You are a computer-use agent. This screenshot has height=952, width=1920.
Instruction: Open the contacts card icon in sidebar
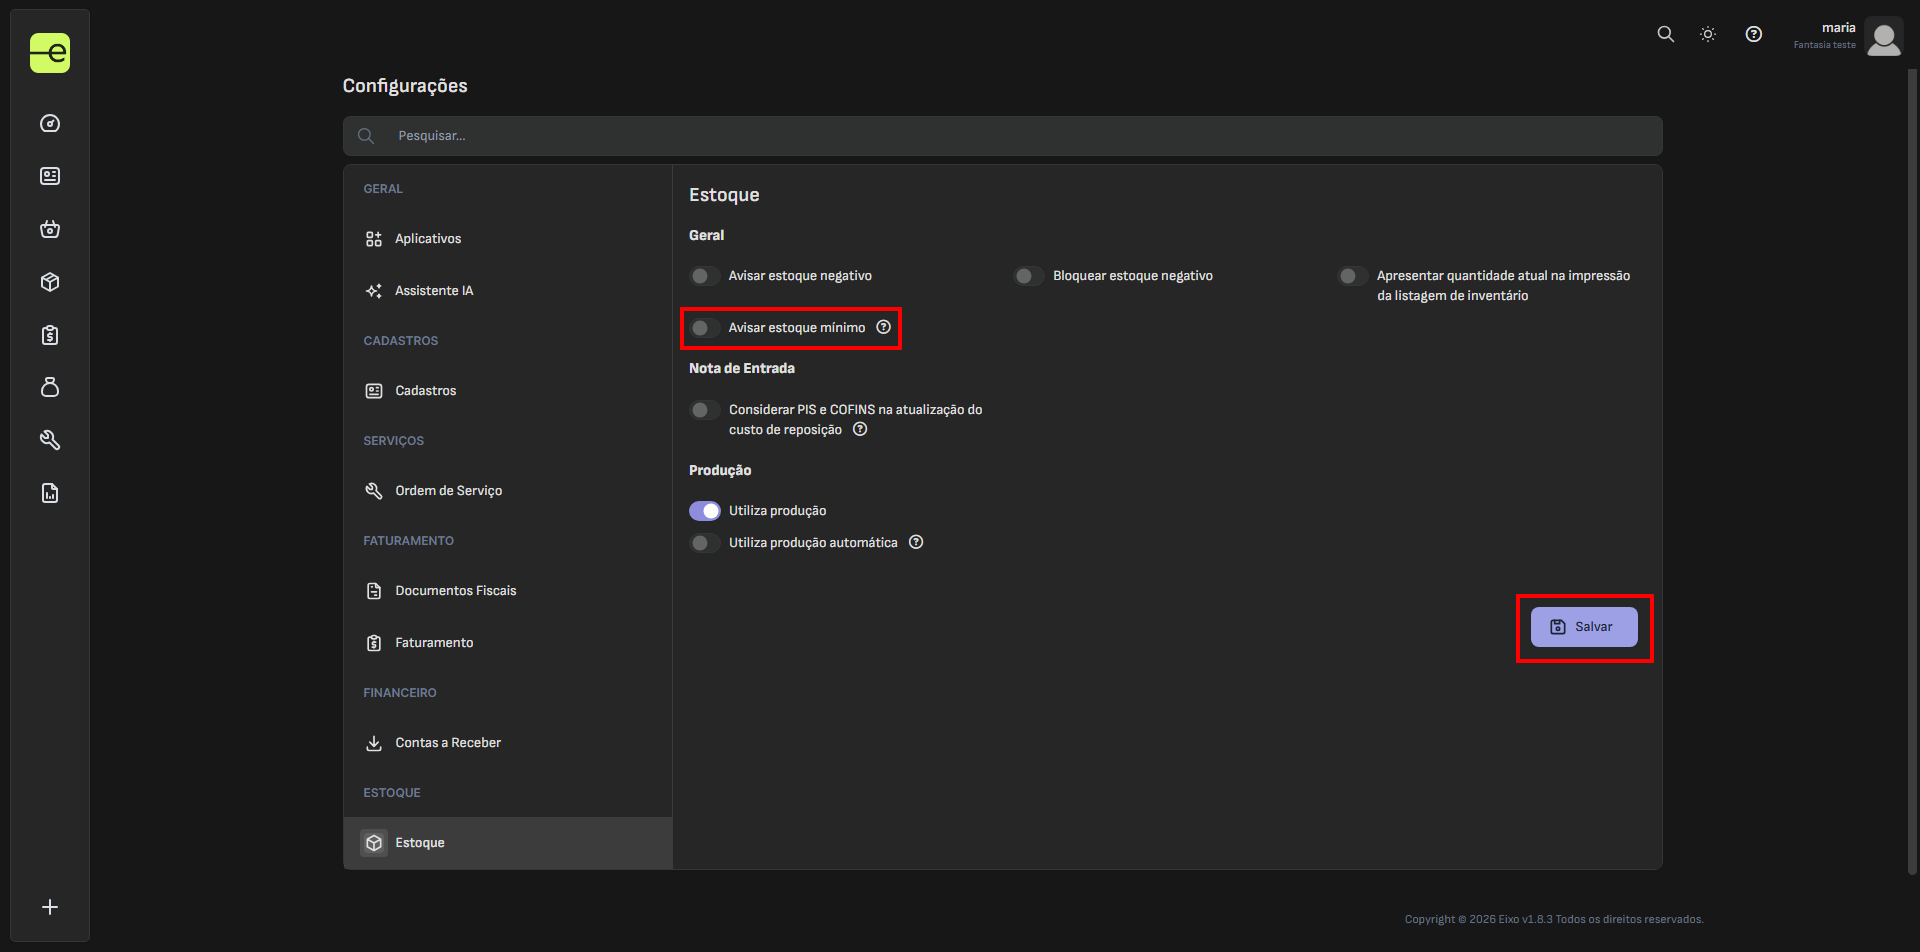(x=50, y=176)
